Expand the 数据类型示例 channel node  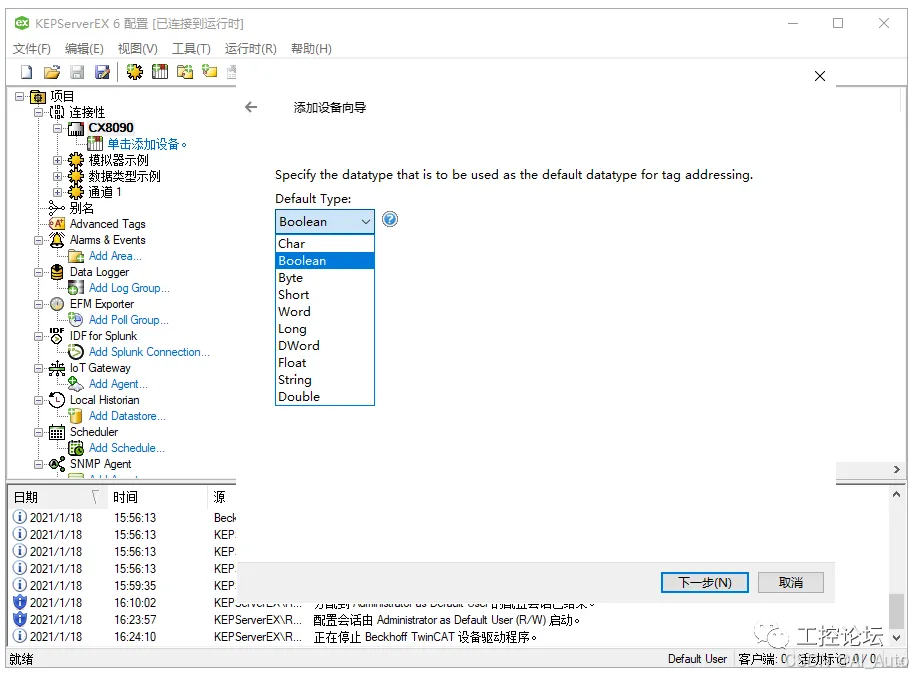click(58, 176)
